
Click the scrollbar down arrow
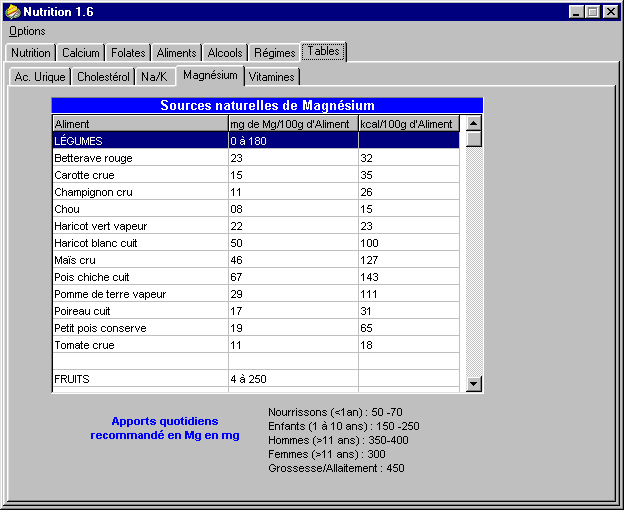tap(474, 384)
